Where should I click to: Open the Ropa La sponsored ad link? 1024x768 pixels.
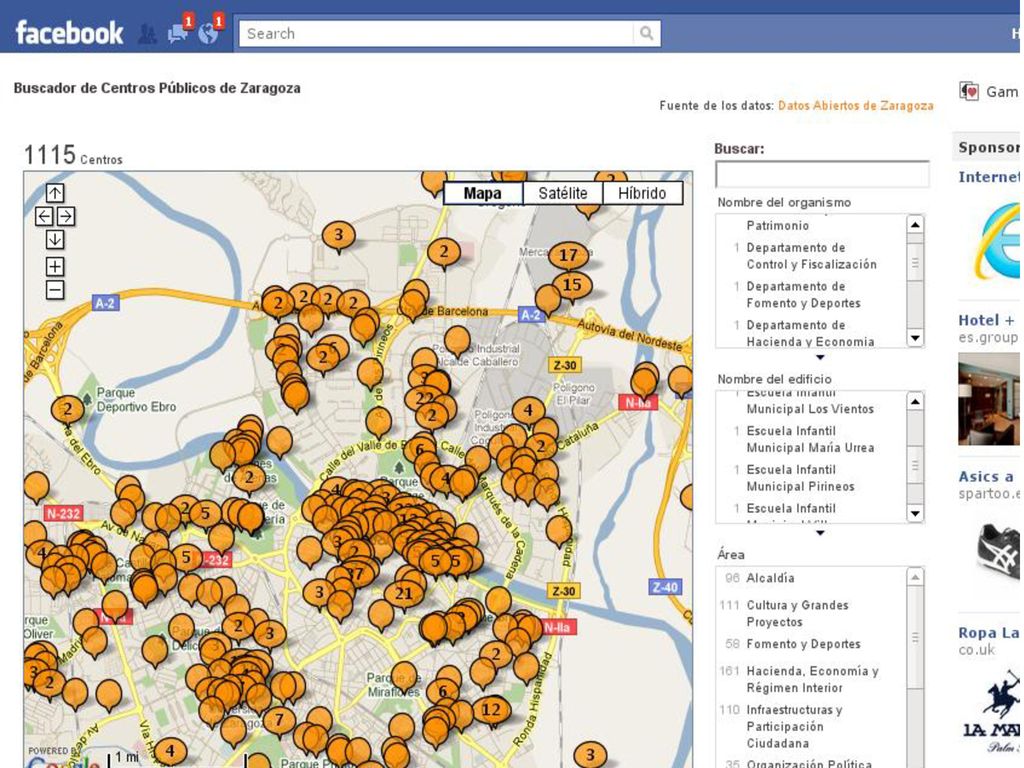pos(989,633)
